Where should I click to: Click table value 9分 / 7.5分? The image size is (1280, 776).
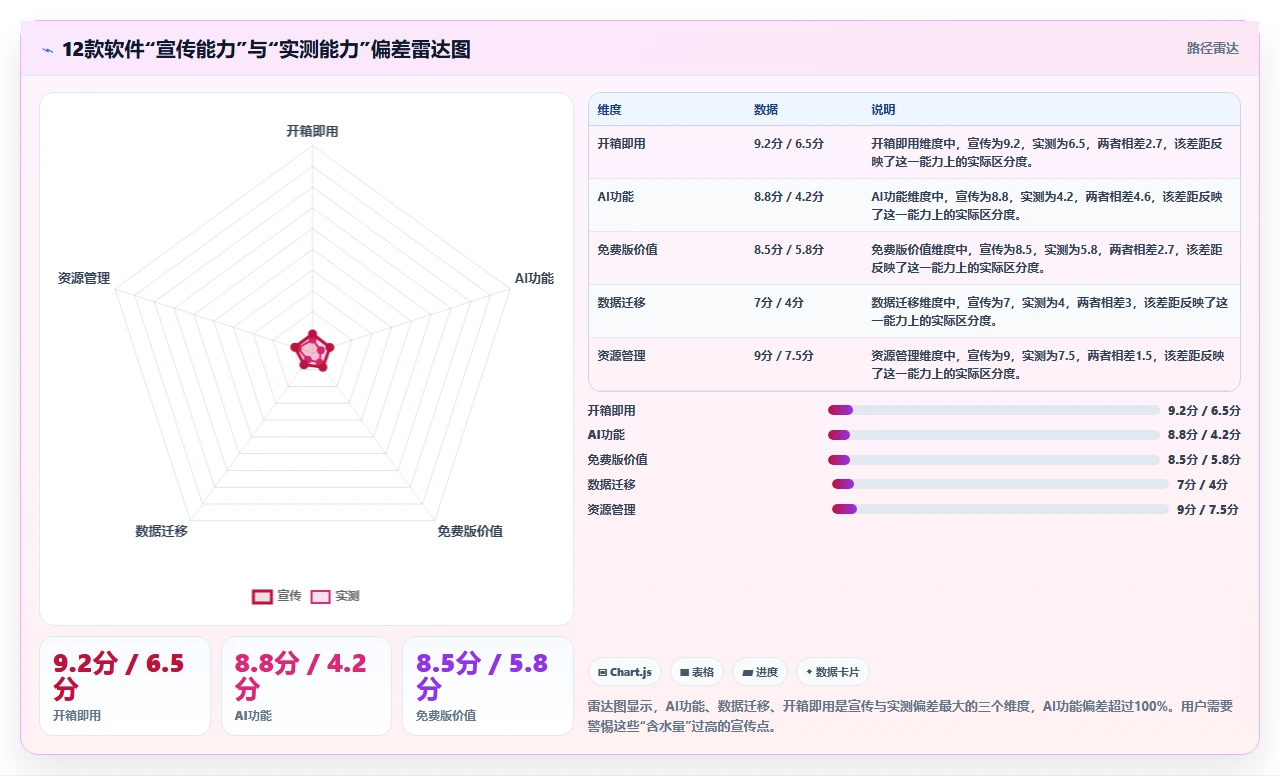point(784,356)
